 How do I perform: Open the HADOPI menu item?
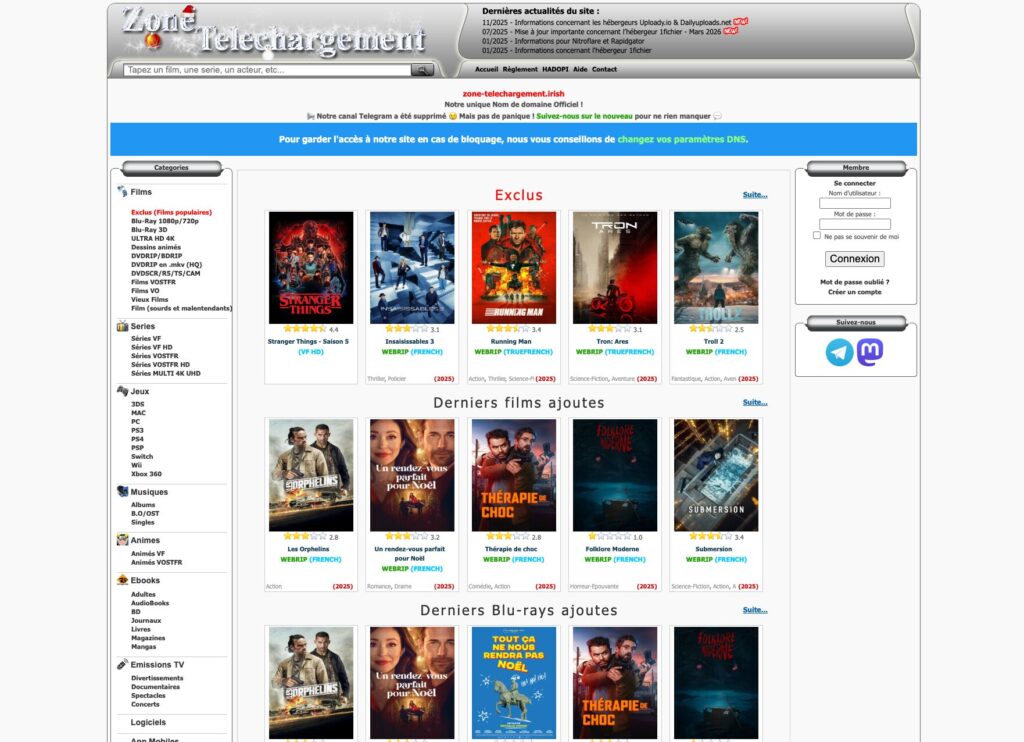click(555, 69)
